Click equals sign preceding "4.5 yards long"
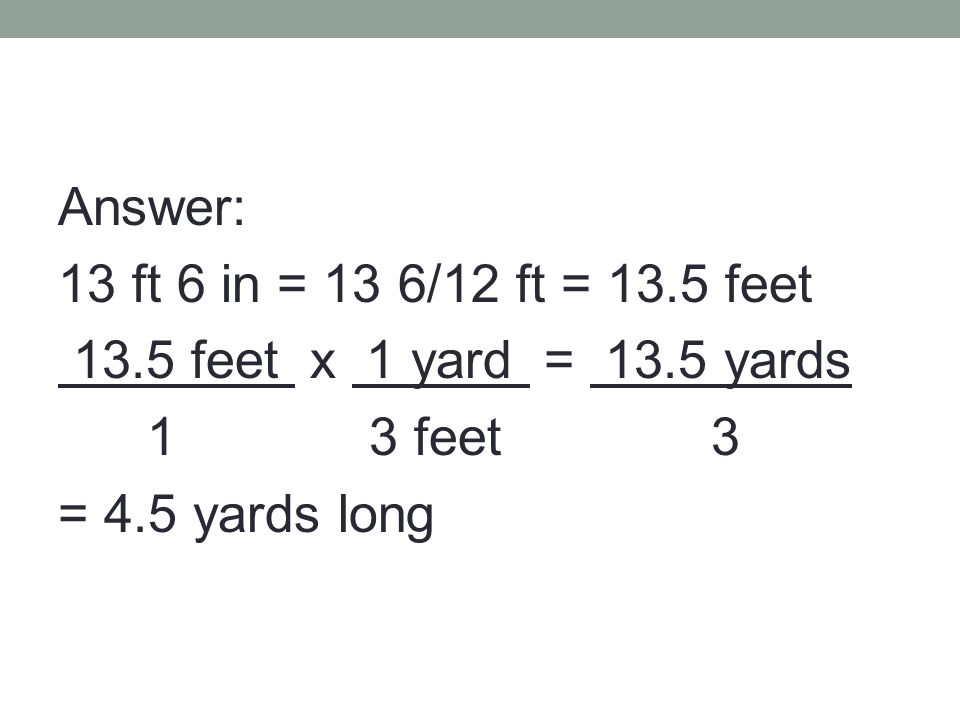960x720 pixels. click(72, 514)
